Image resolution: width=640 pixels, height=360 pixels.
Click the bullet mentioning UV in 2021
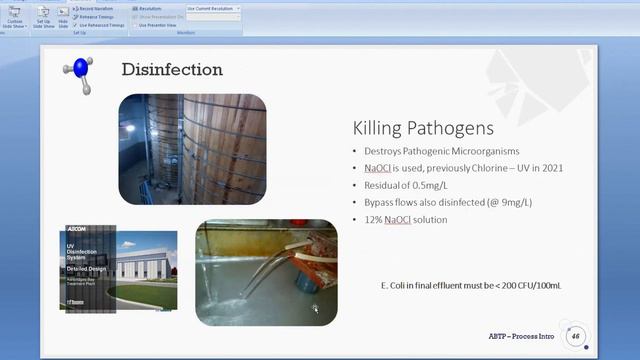[x=463, y=168]
